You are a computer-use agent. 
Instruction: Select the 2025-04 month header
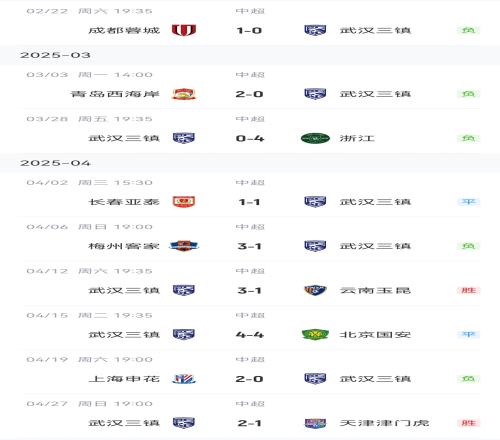(55, 163)
